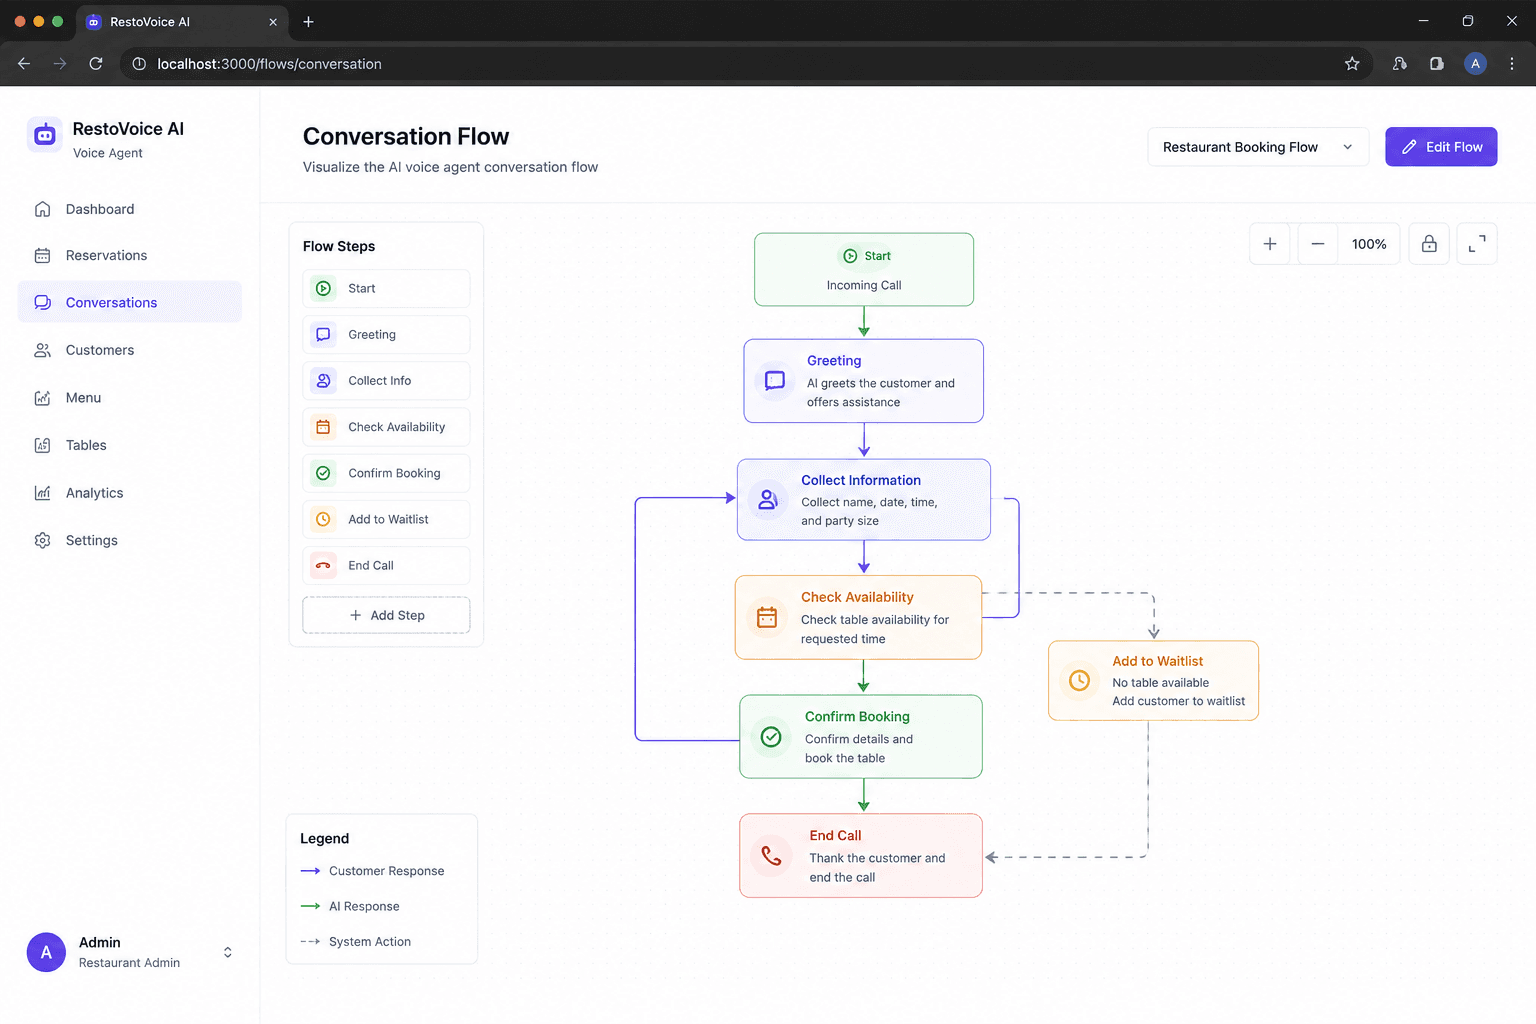Click the Add Step button
The image size is (1536, 1024).
click(x=386, y=615)
